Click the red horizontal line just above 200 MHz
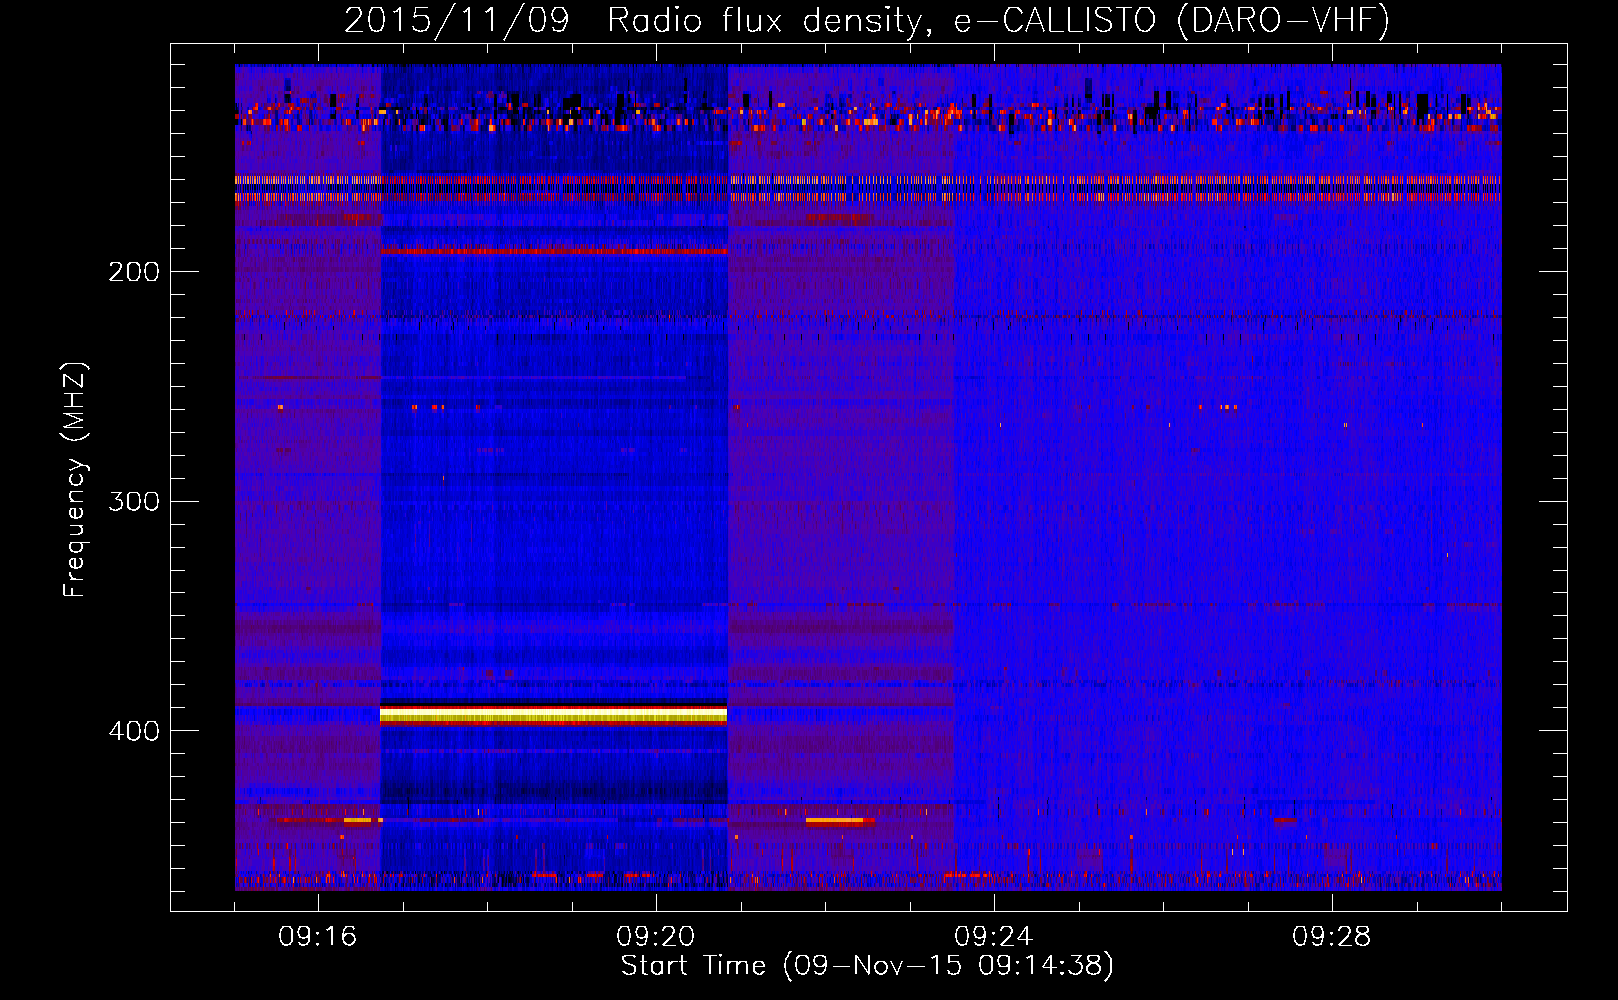Image resolution: width=1618 pixels, height=1000 pixels. tap(553, 251)
